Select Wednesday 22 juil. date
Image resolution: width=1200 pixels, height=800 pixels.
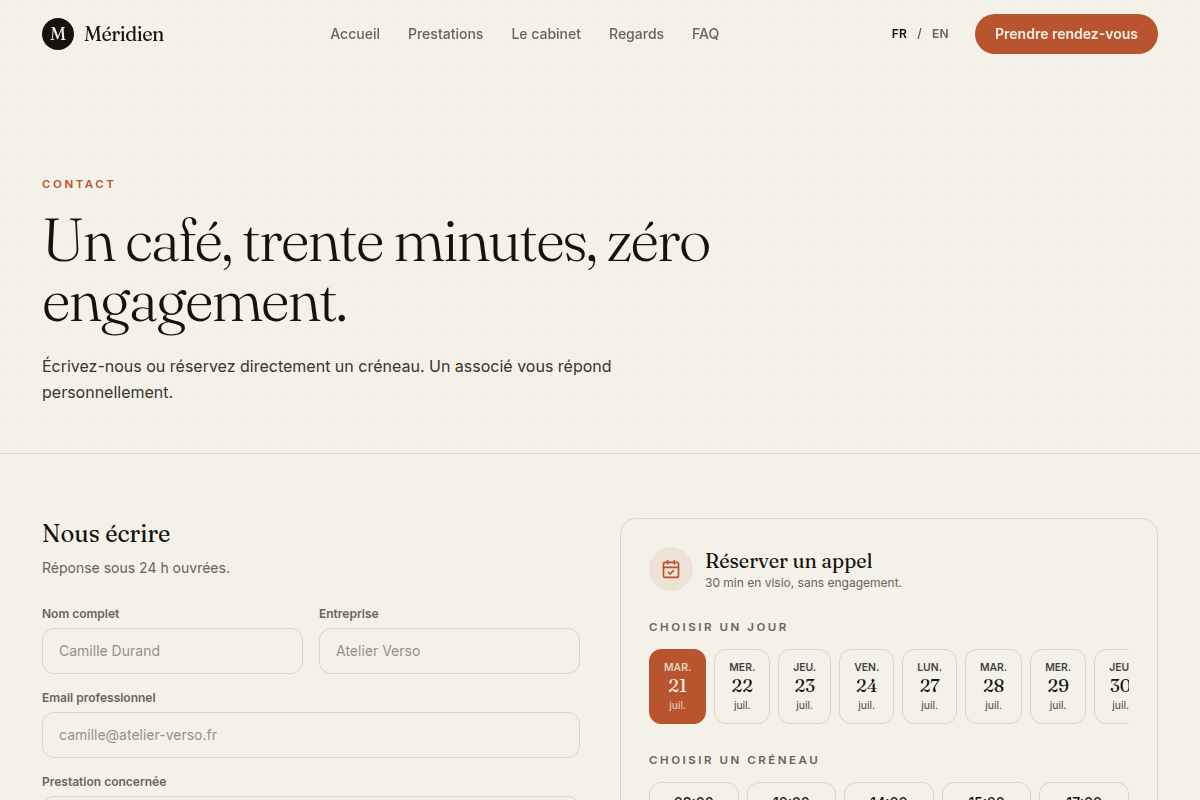coord(742,686)
